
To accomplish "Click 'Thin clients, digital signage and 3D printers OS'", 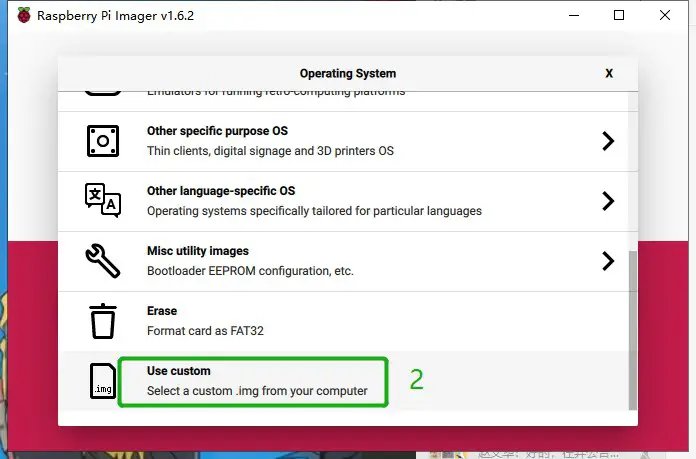I will pos(270,151).
